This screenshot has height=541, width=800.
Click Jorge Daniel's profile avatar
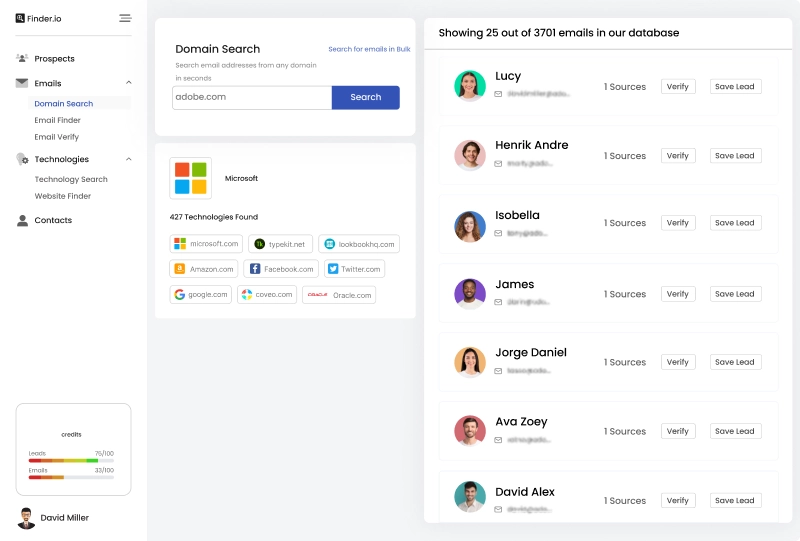pyautogui.click(x=470, y=362)
